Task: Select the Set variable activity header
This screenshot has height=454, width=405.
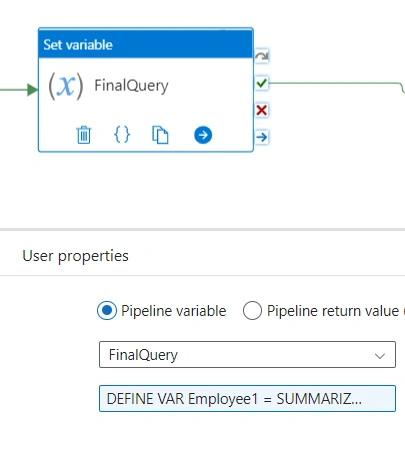Action: 146,44
